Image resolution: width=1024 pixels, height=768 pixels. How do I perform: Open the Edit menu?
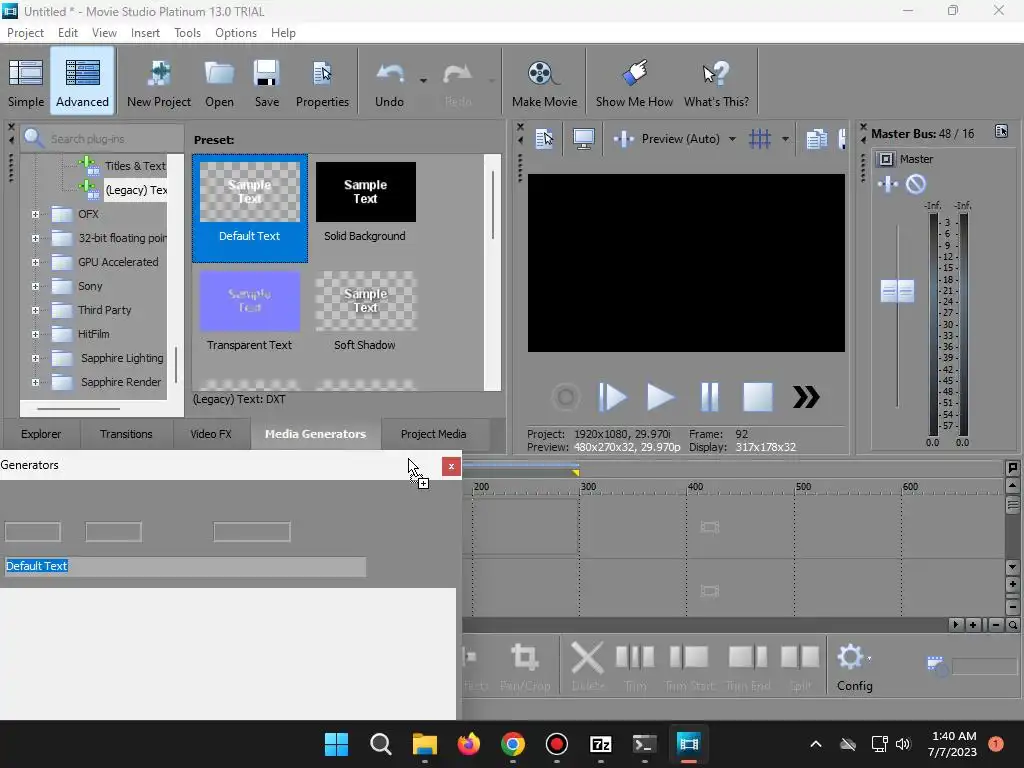point(67,33)
